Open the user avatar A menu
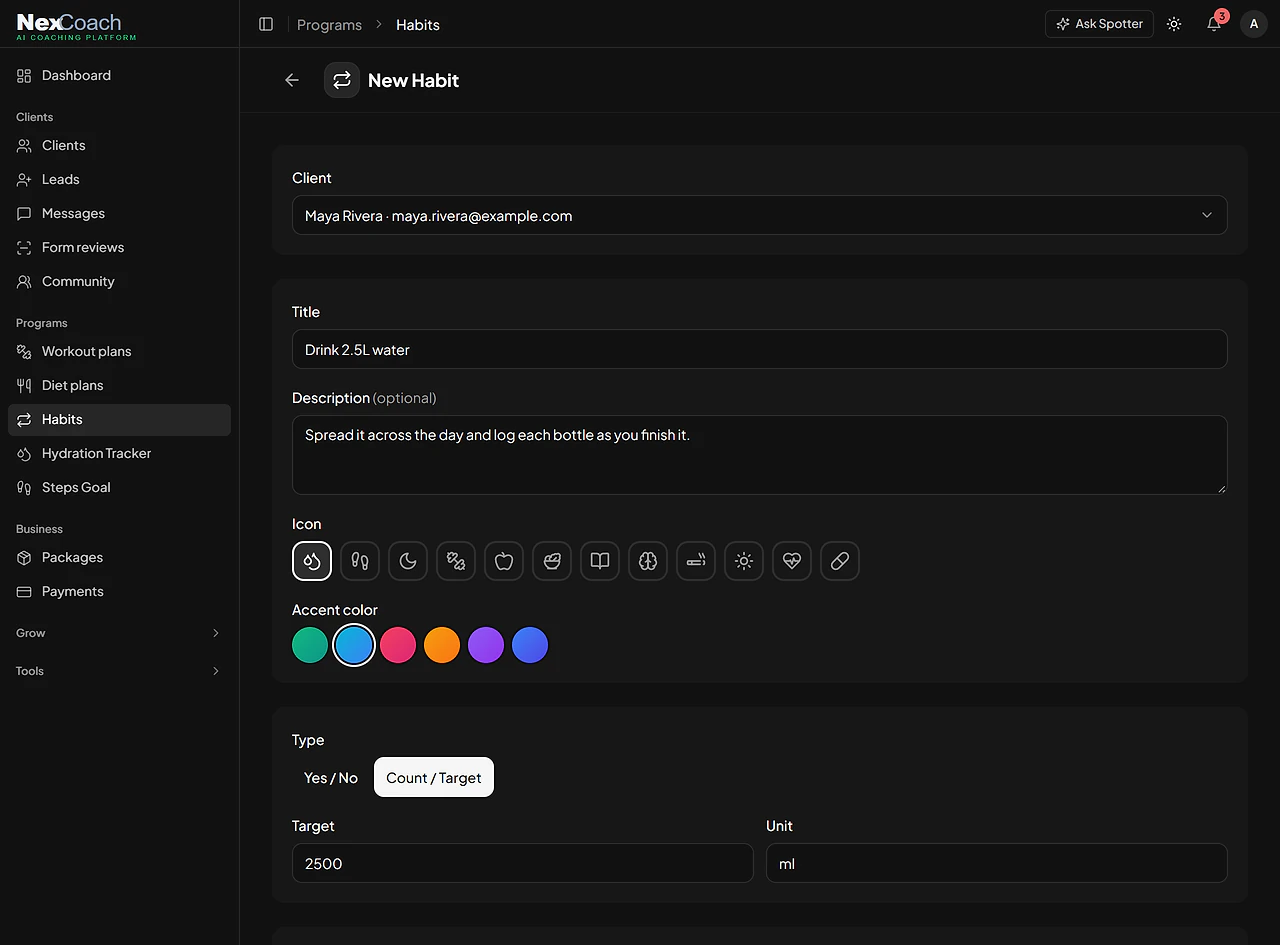The image size is (1280, 945). (1254, 24)
